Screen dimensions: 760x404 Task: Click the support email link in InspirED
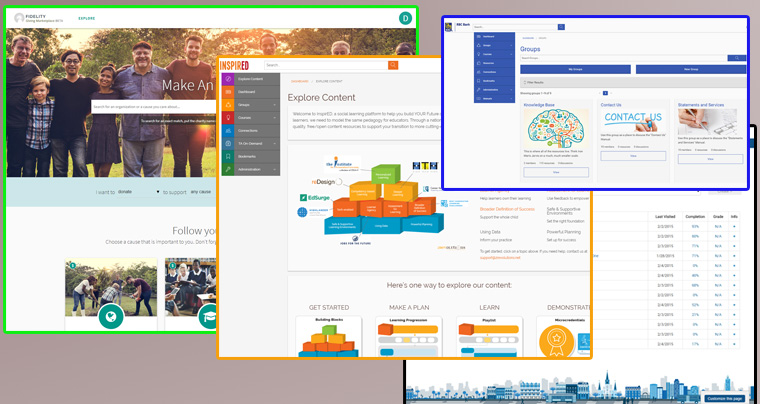tap(500, 258)
